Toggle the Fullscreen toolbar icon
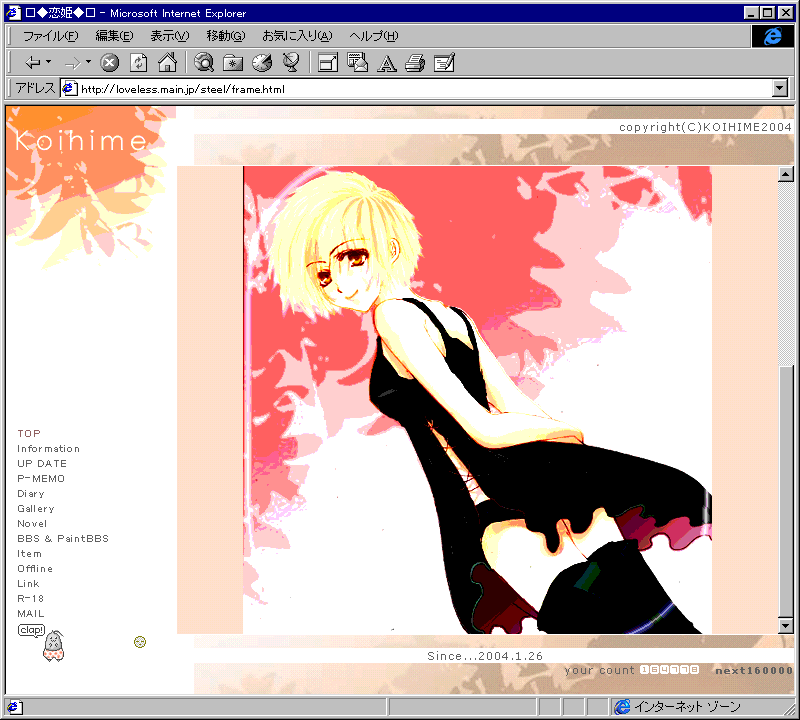 point(328,63)
